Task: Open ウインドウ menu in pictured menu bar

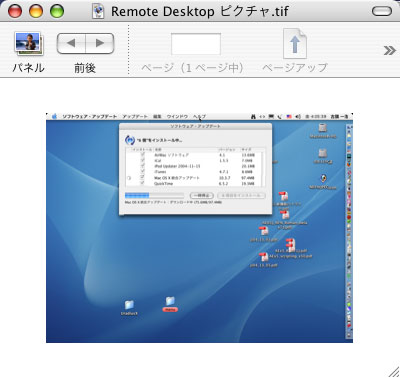Action: click(177, 117)
